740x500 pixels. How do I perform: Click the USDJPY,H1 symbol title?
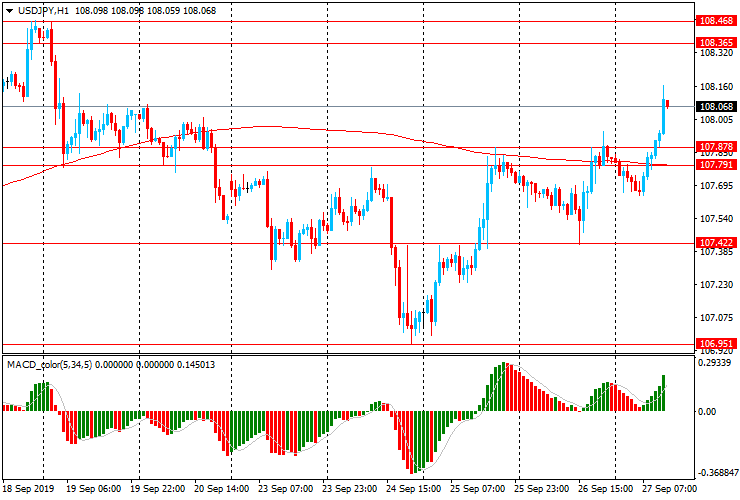click(x=43, y=10)
